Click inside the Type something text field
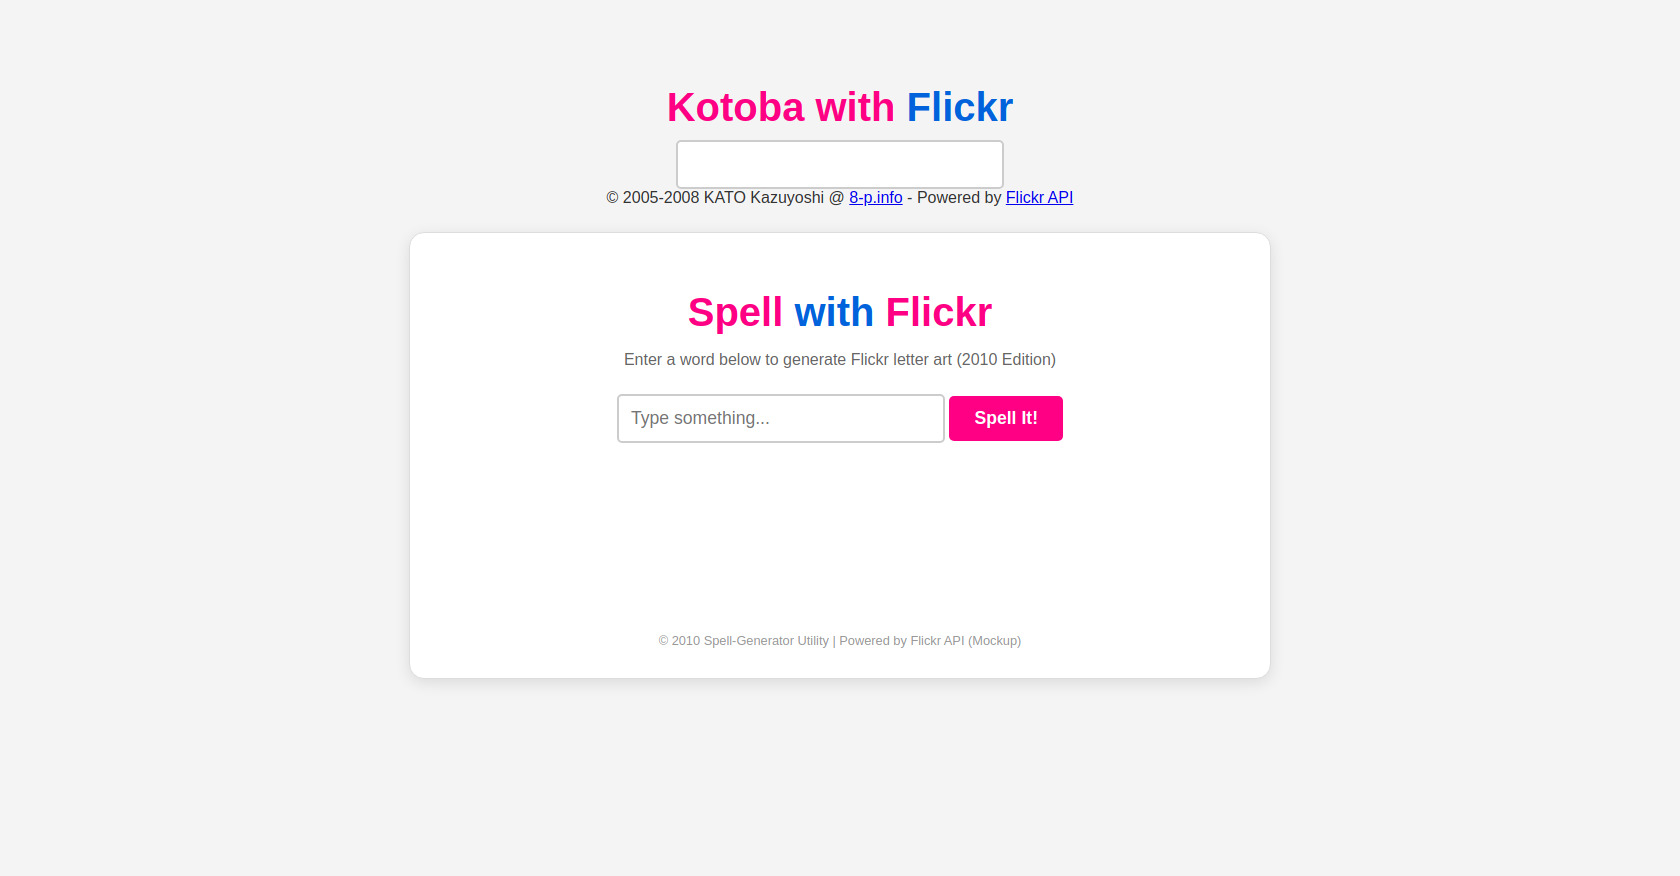The height and width of the screenshot is (876, 1680). coord(780,418)
